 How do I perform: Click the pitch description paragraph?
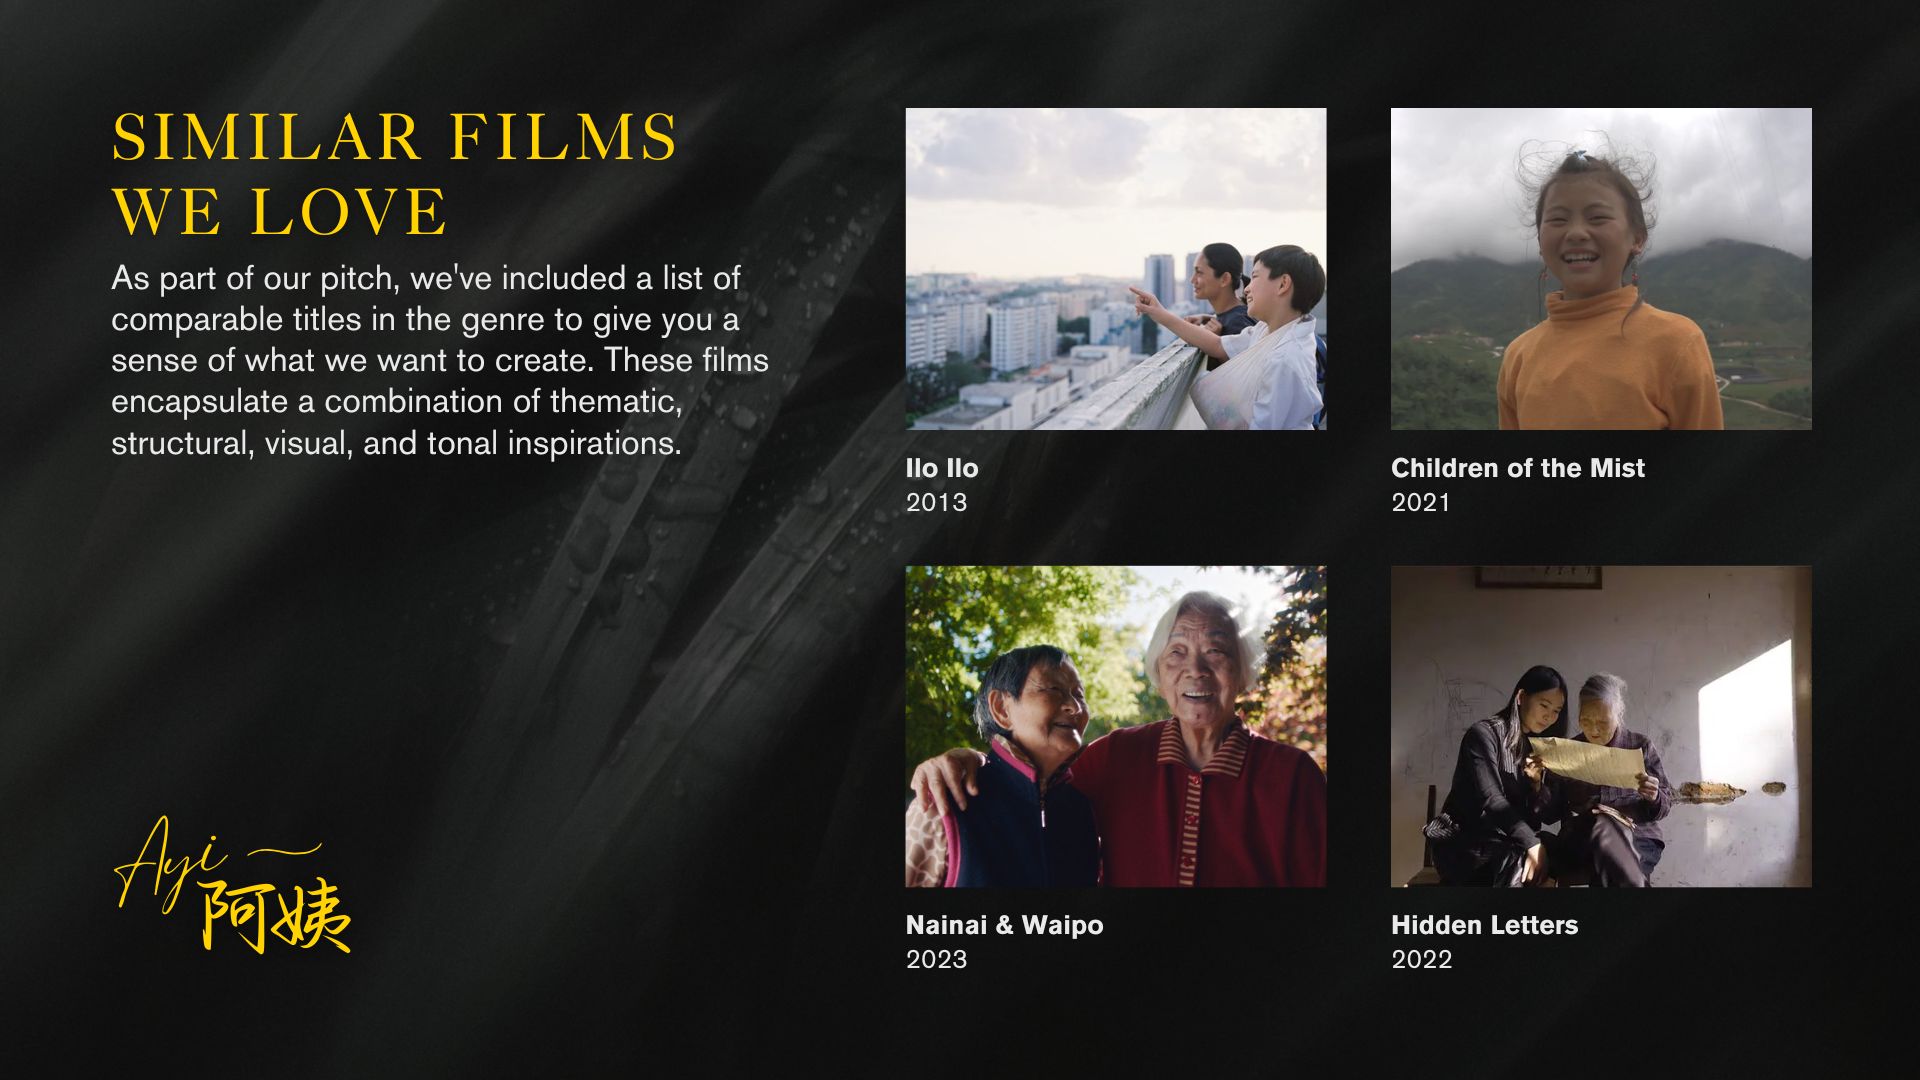440,360
